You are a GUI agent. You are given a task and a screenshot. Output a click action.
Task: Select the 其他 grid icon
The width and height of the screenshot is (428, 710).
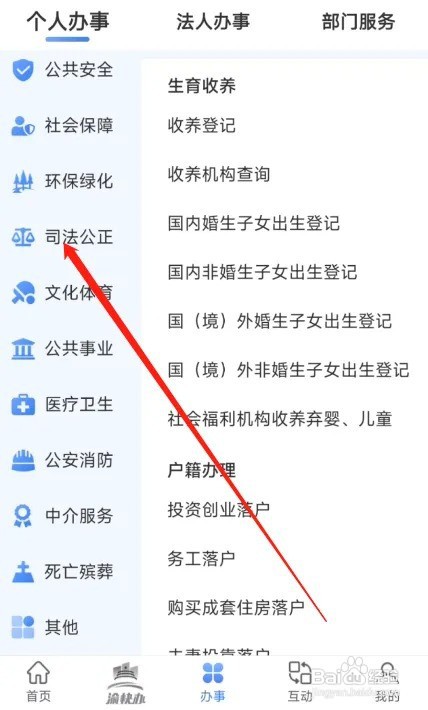(23, 627)
